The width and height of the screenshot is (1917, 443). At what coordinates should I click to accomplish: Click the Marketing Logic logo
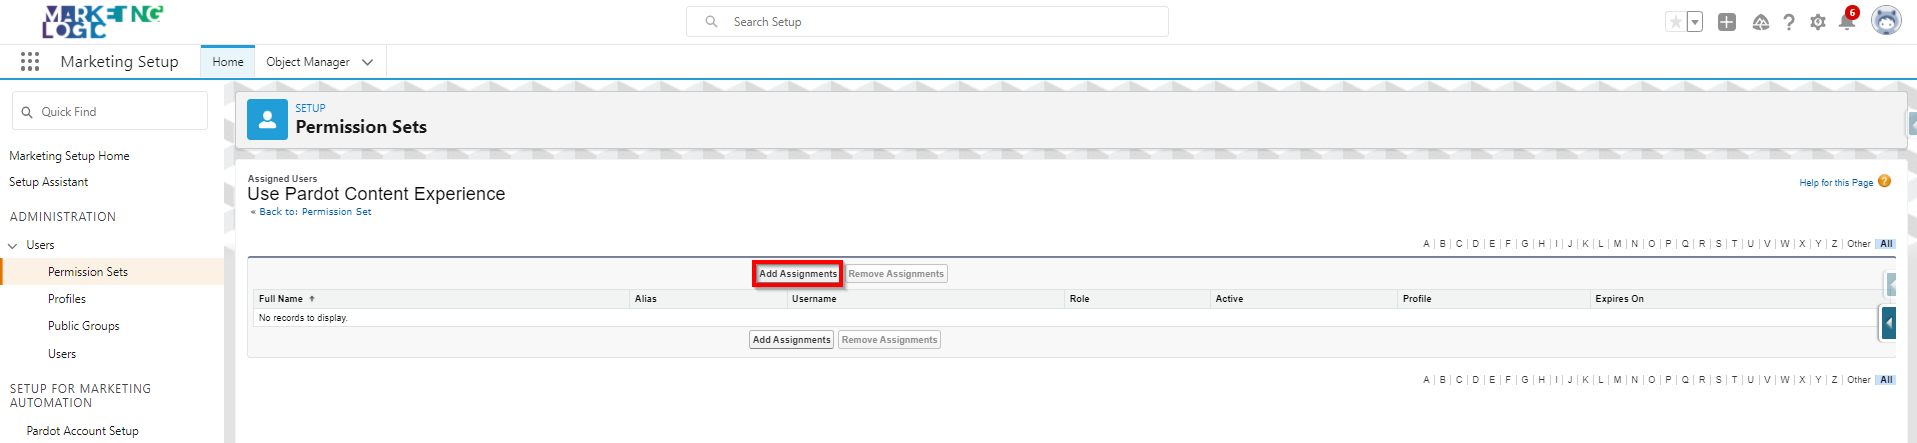coord(103,21)
